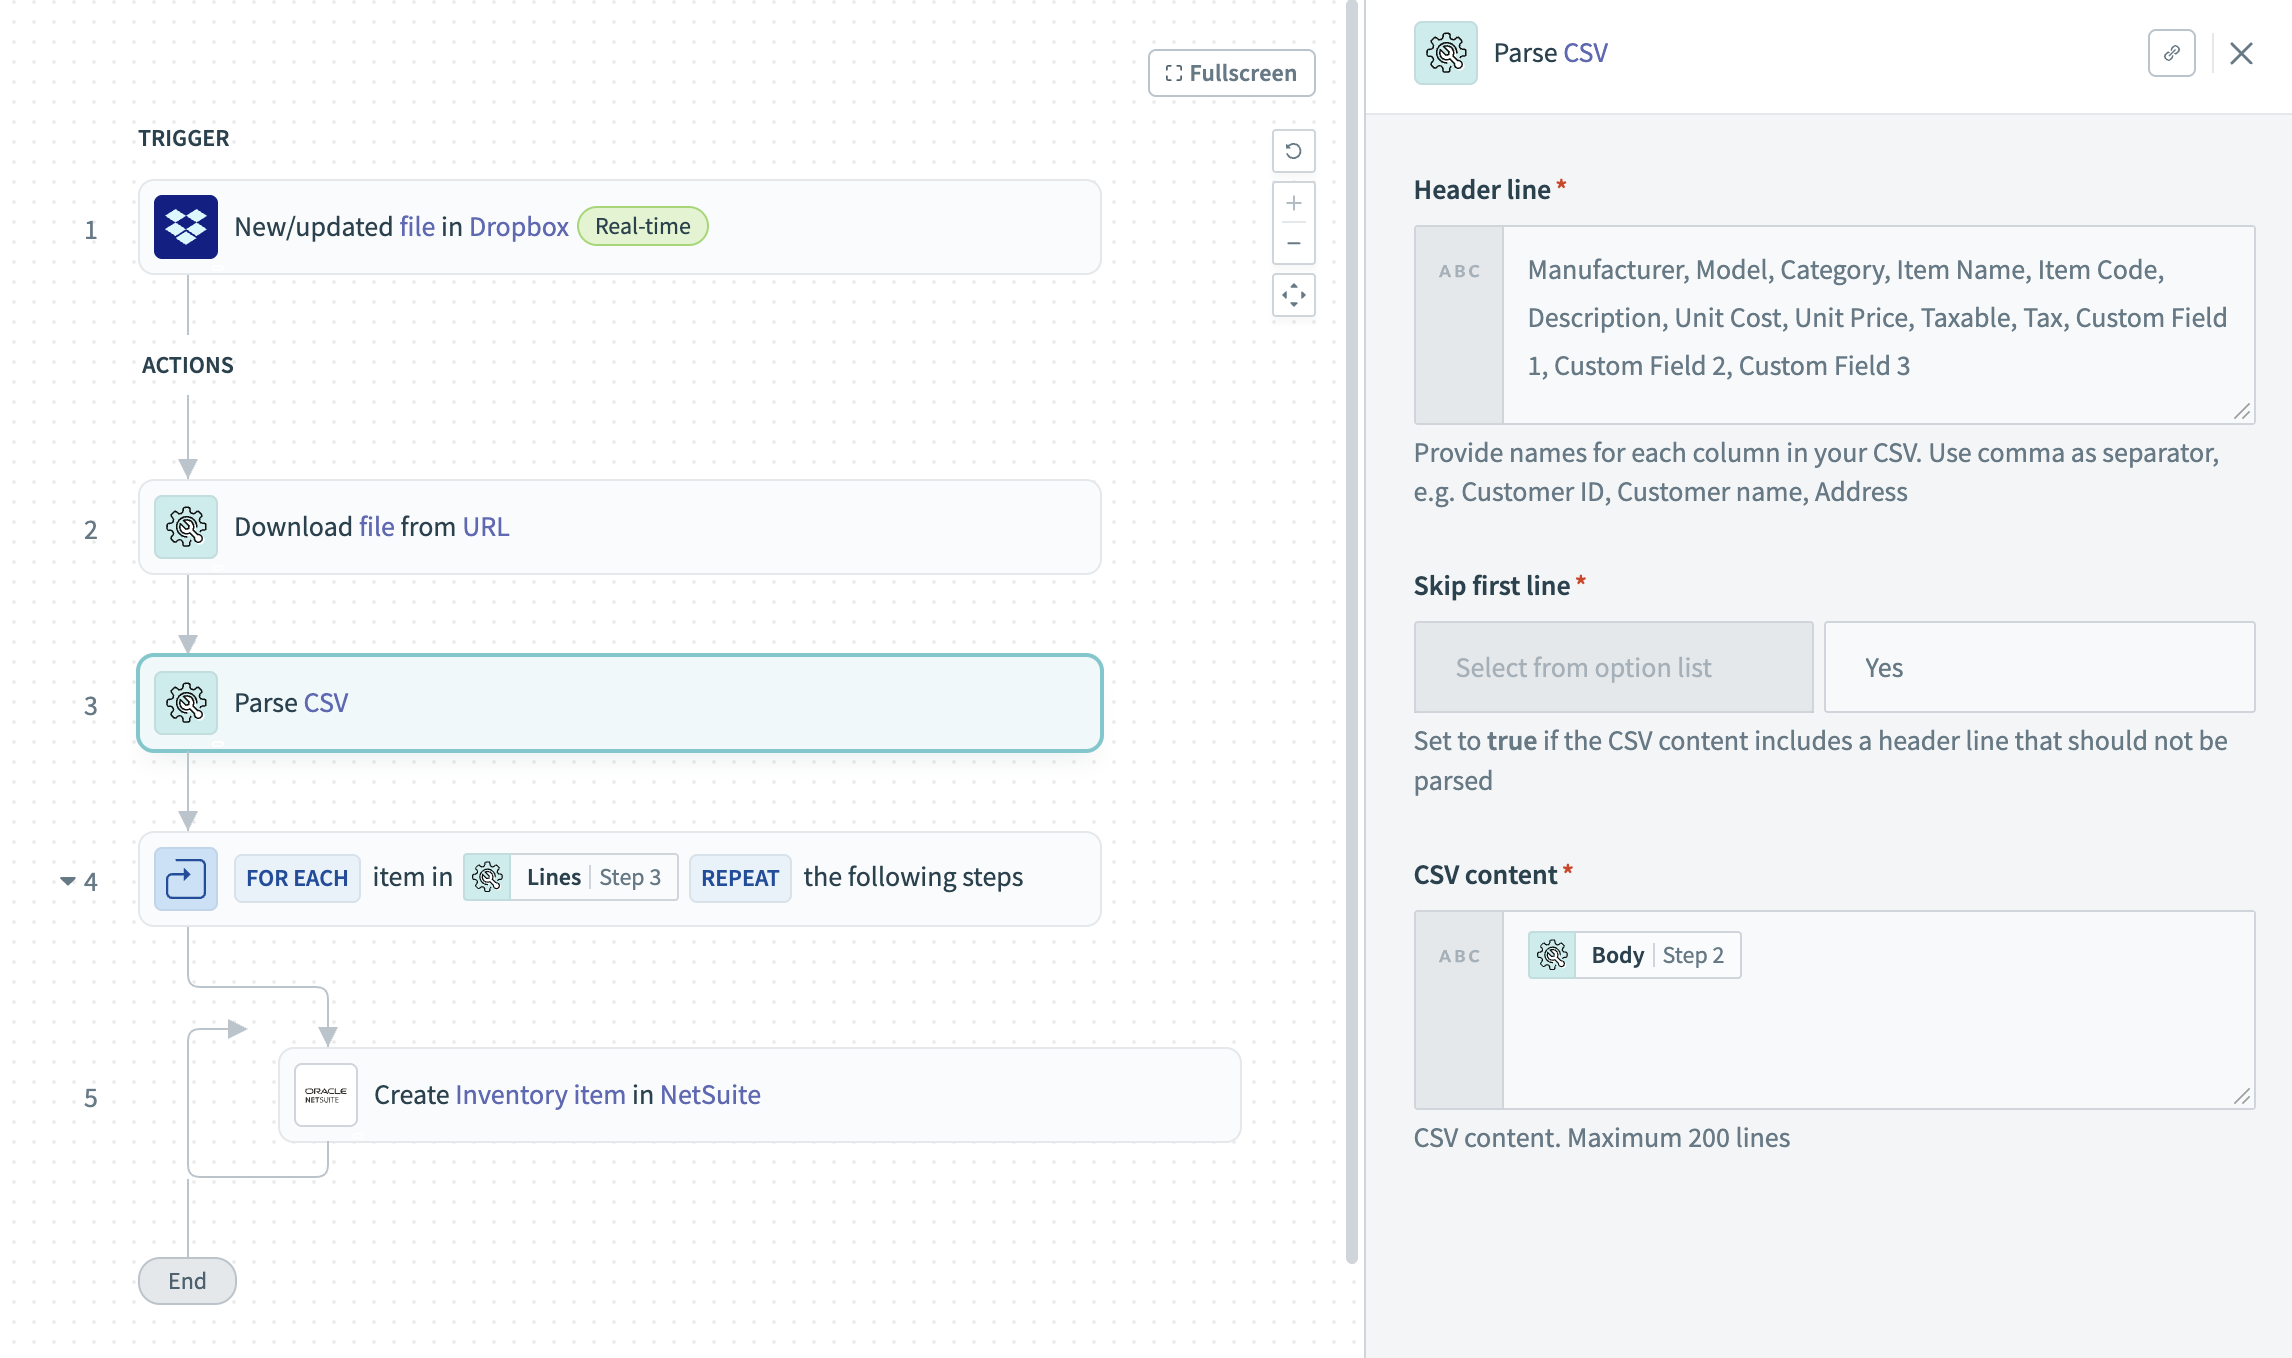Expand the FOR EACH item selector
Screen dimensions: 2292x1358
pyautogui.click(x=297, y=877)
